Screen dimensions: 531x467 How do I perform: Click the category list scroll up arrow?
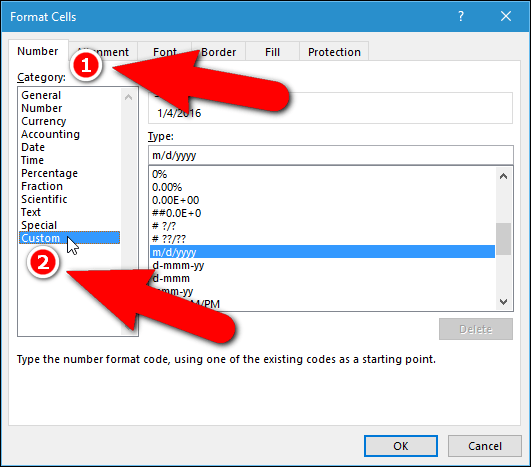[128, 97]
